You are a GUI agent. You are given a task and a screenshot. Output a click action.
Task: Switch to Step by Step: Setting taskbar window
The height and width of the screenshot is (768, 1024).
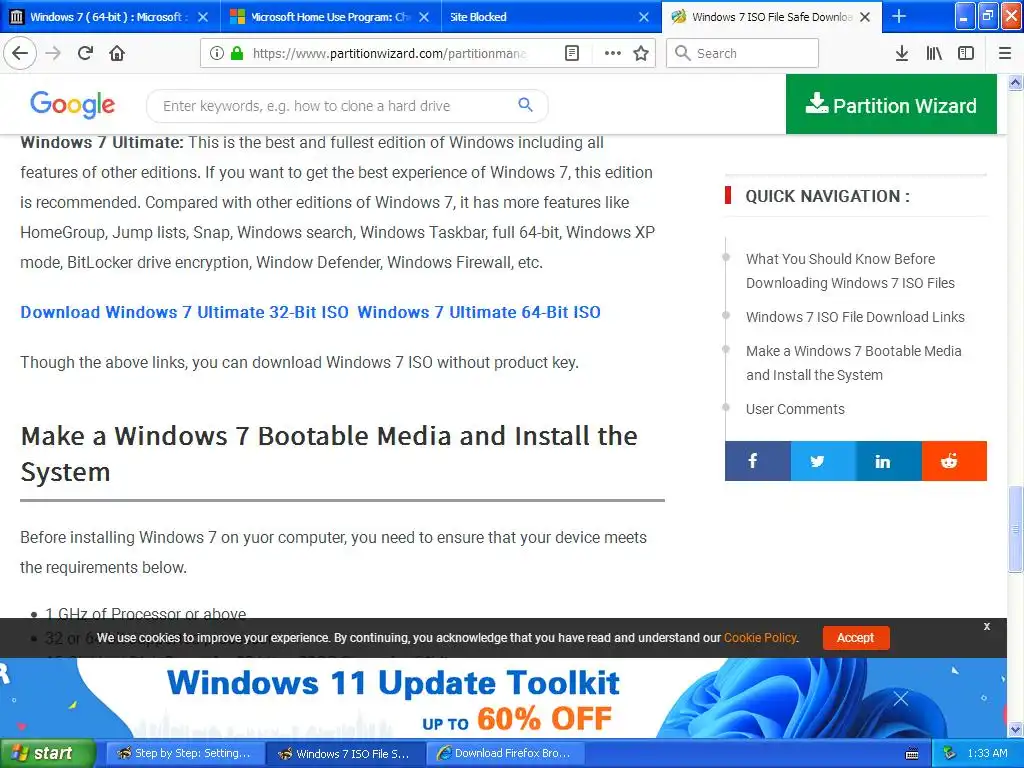click(185, 754)
